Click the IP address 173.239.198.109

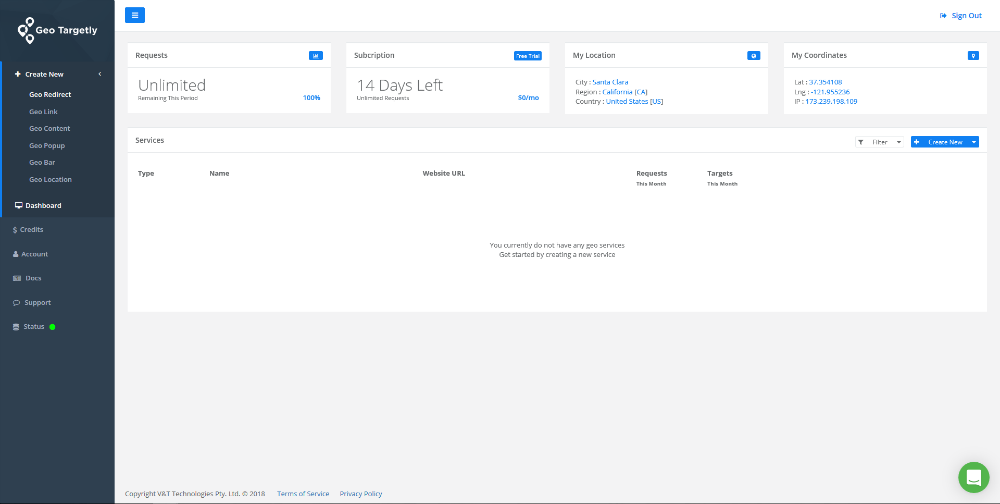pos(831,101)
